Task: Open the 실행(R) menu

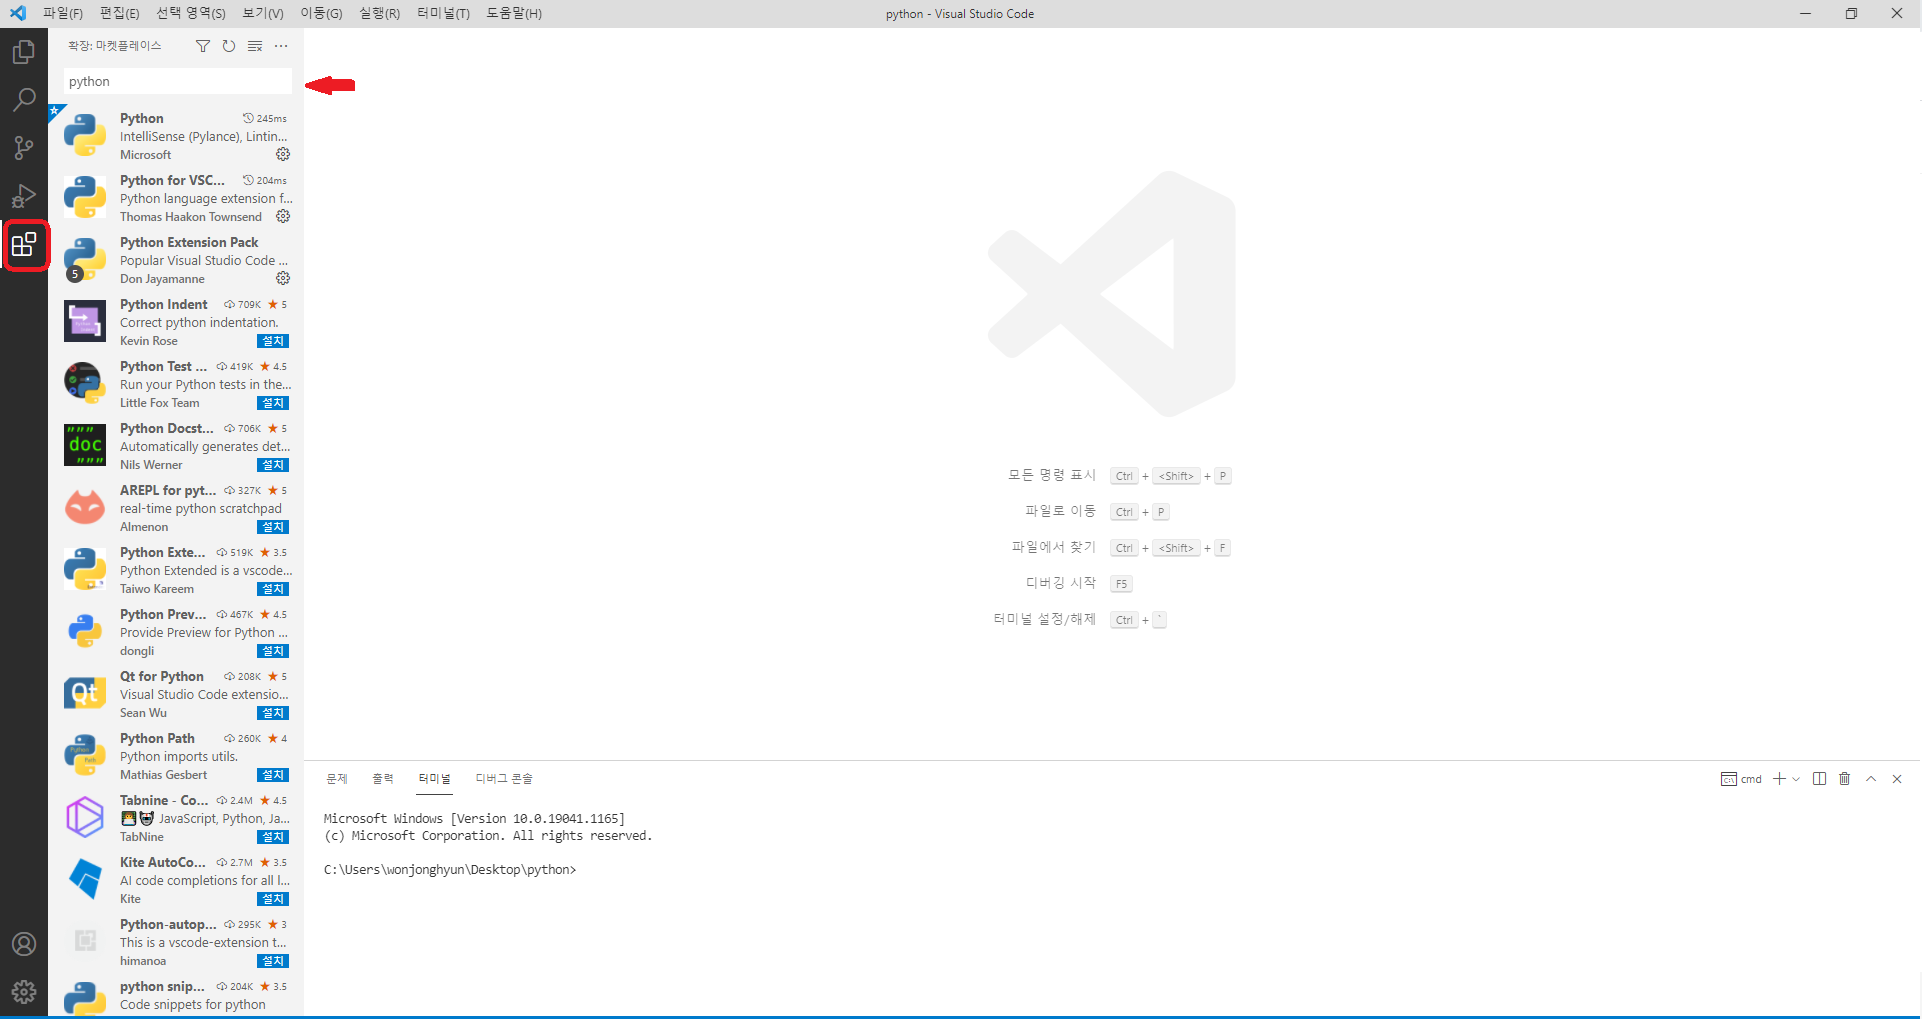Action: click(379, 13)
